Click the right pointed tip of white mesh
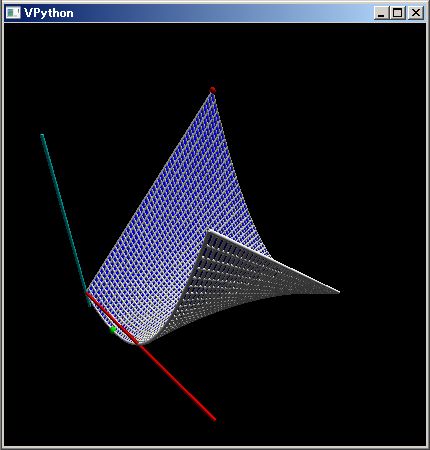The width and height of the screenshot is (430, 450). tap(337, 292)
